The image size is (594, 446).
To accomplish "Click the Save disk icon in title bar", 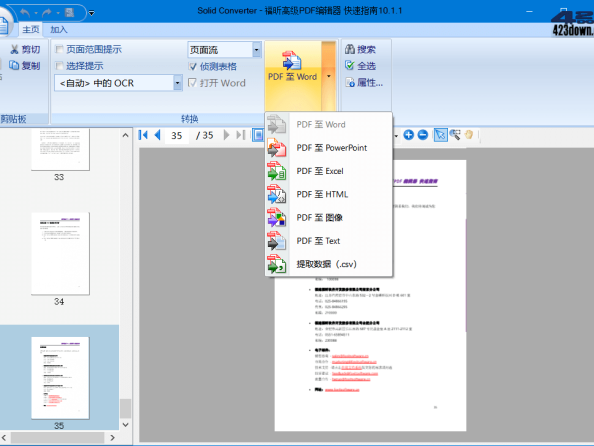I will point(69,13).
